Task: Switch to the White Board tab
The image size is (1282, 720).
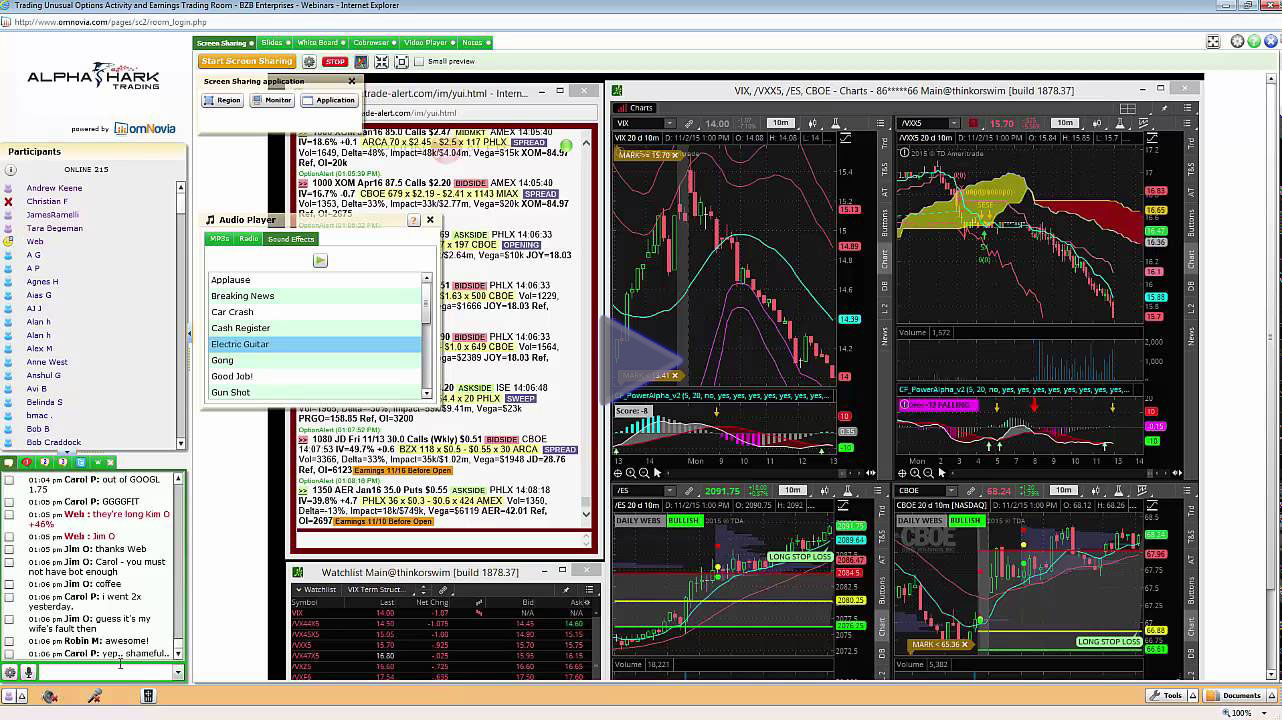Action: point(318,43)
